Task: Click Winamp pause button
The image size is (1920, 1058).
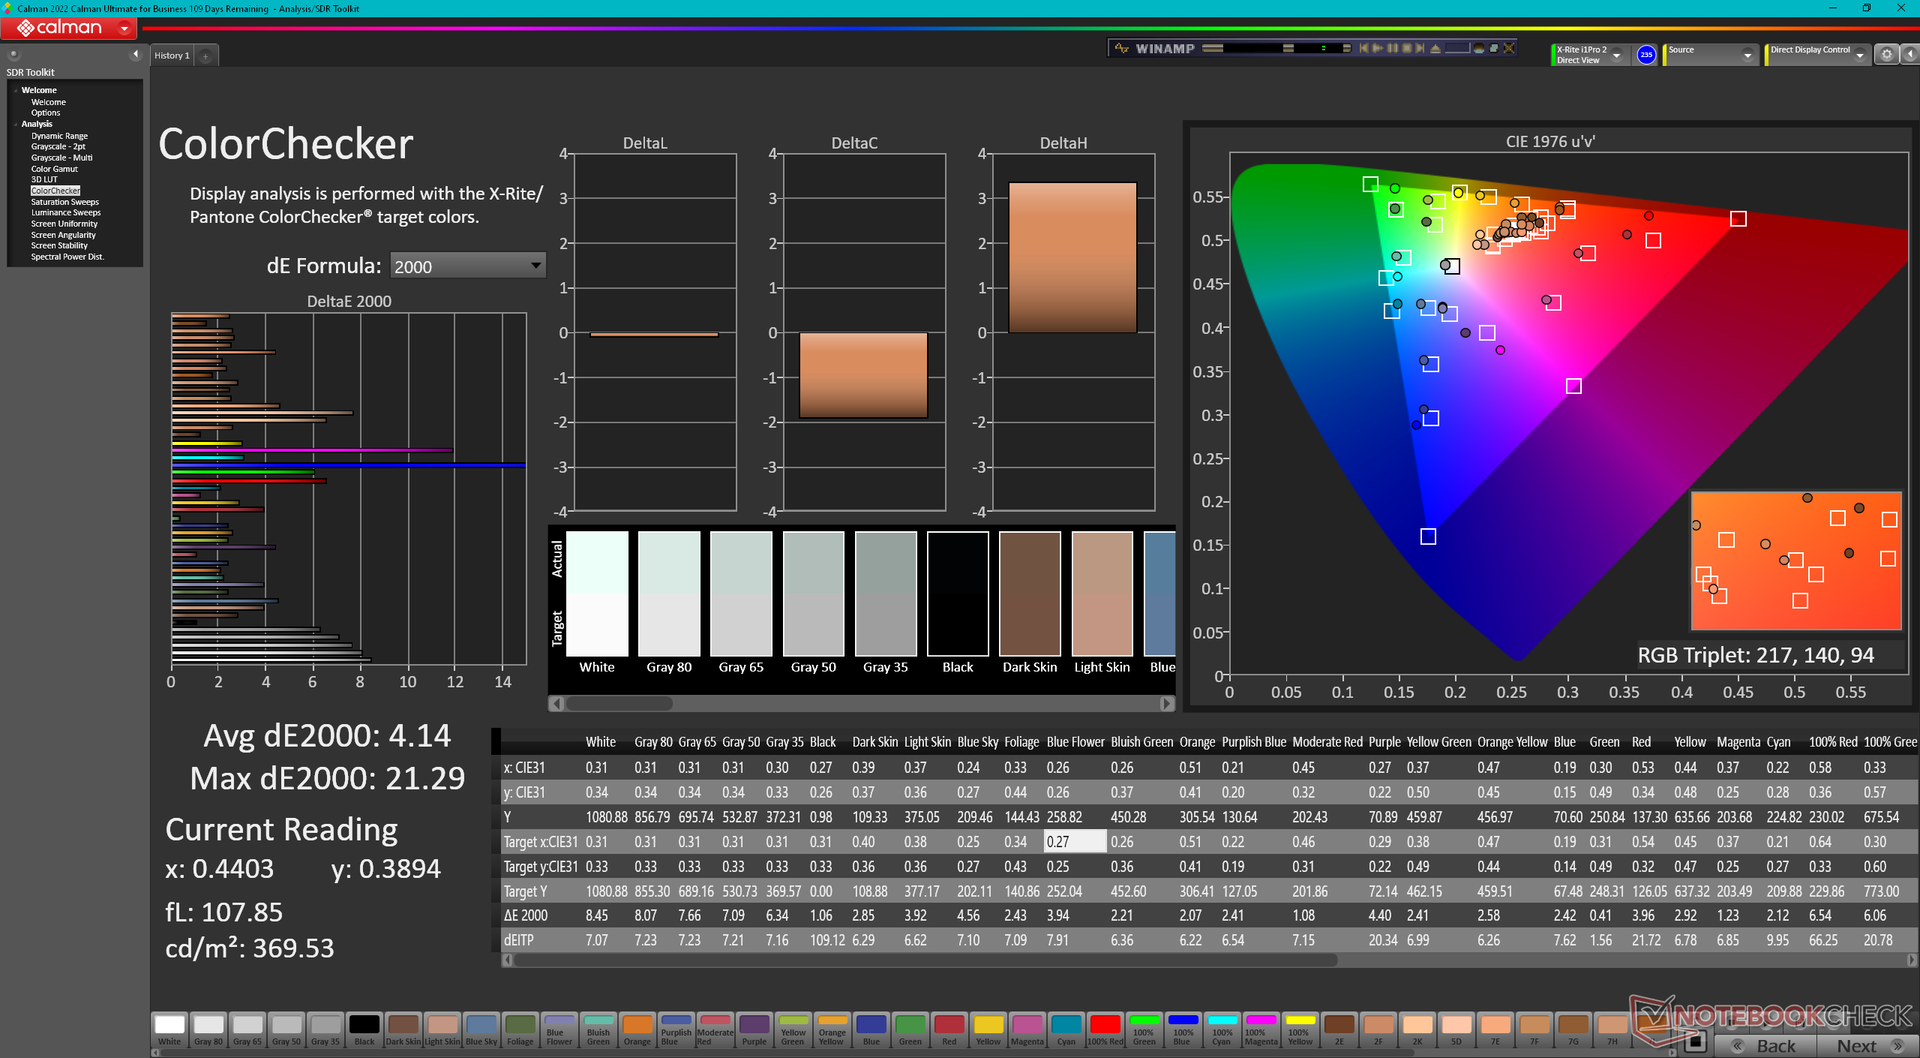Action: 1392,48
